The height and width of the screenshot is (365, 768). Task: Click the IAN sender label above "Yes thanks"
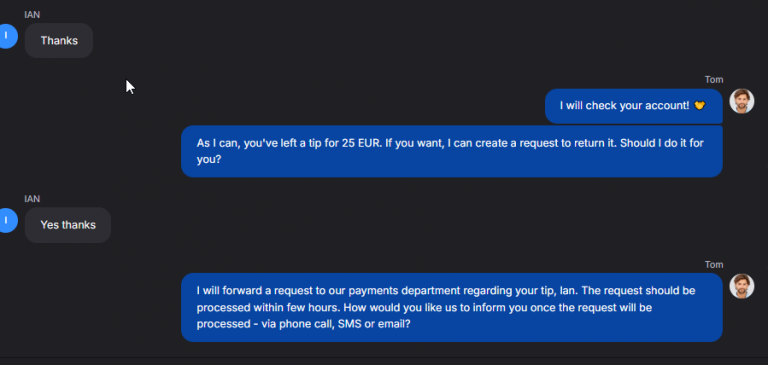[x=32, y=199]
